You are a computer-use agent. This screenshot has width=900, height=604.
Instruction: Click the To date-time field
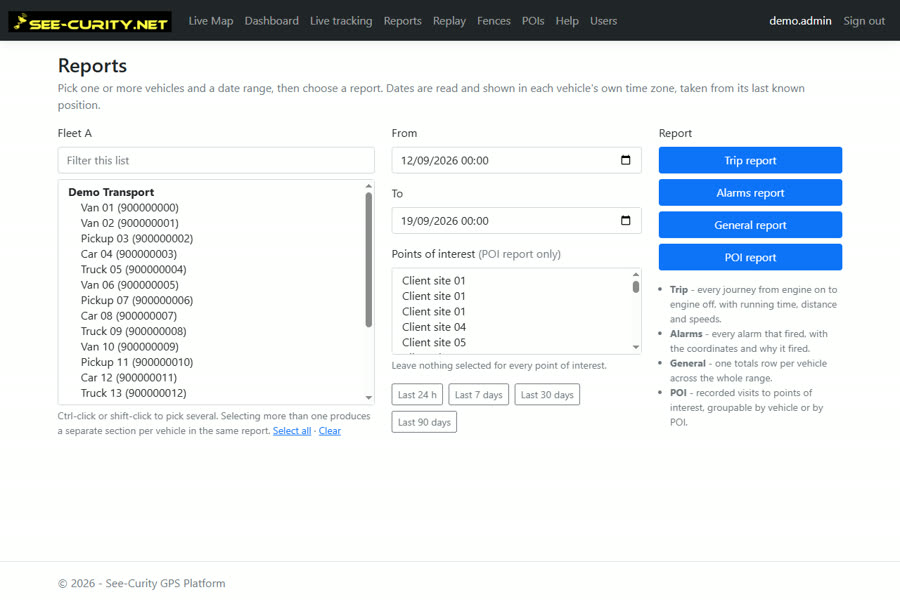coord(516,220)
